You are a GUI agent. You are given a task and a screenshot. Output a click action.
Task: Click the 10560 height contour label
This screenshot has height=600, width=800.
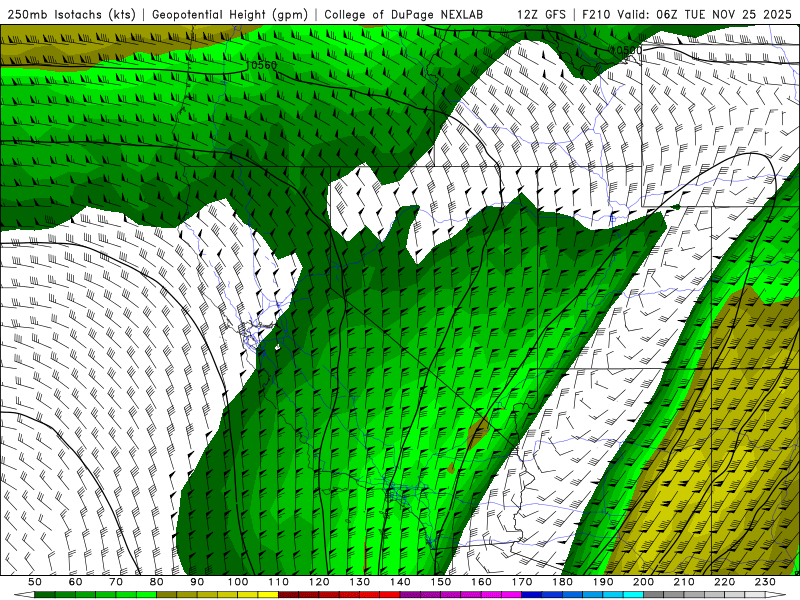pyautogui.click(x=261, y=65)
